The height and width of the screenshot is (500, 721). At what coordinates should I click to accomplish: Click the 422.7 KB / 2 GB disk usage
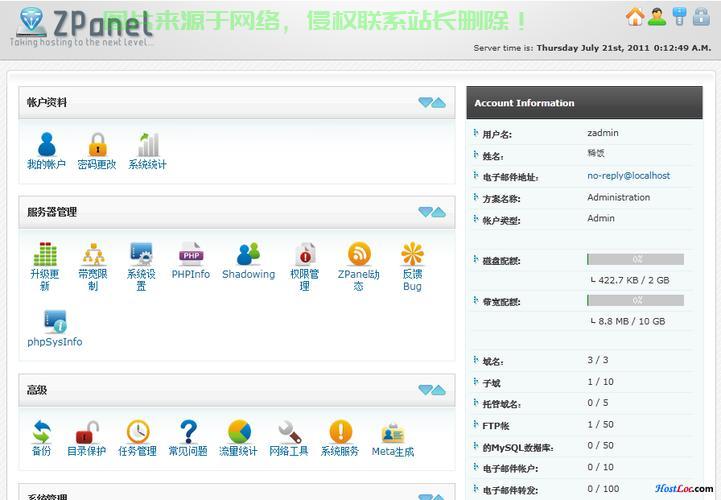pyautogui.click(x=634, y=280)
